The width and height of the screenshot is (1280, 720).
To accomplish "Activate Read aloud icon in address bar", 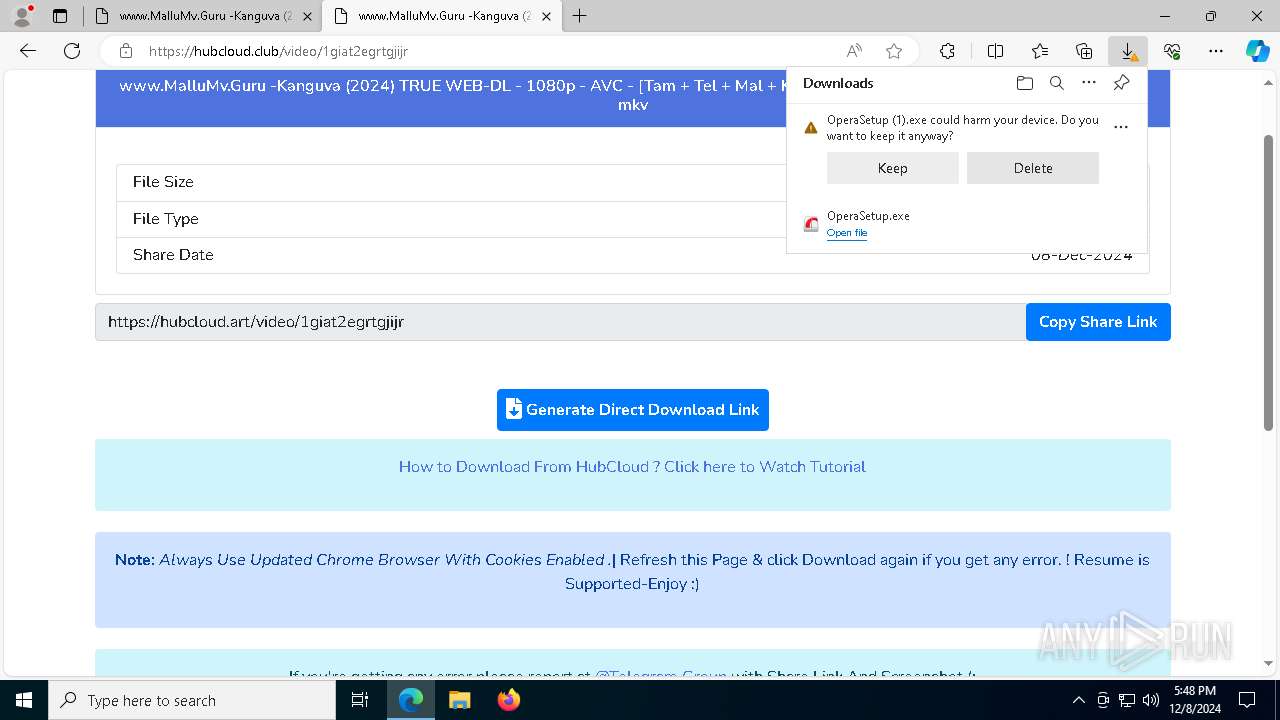I will 854,51.
